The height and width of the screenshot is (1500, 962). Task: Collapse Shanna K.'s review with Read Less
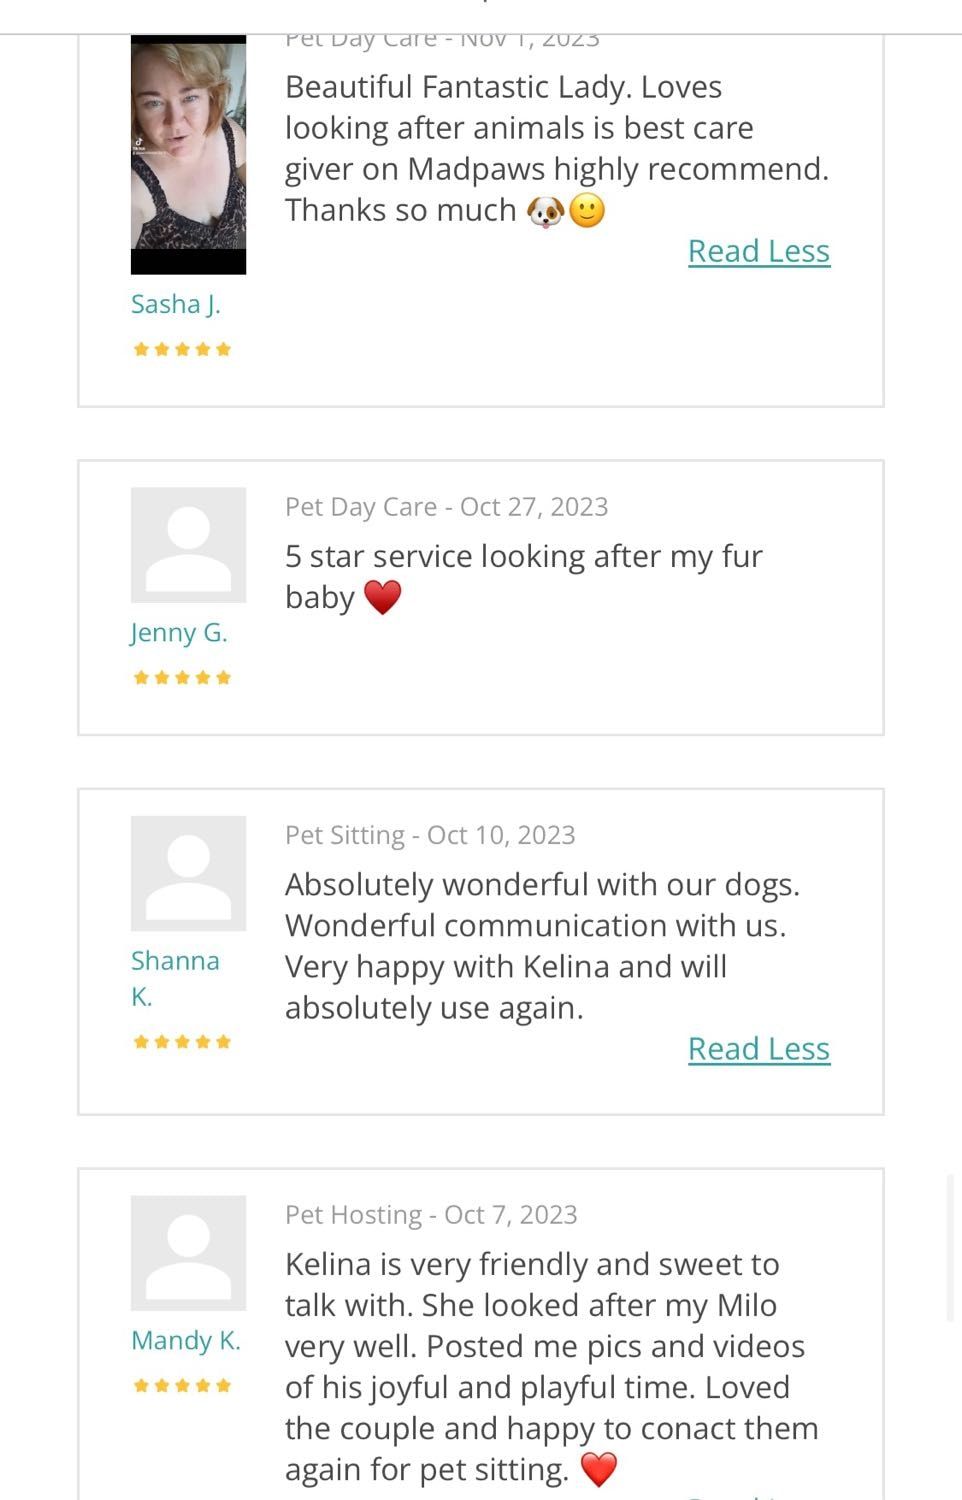click(759, 1049)
